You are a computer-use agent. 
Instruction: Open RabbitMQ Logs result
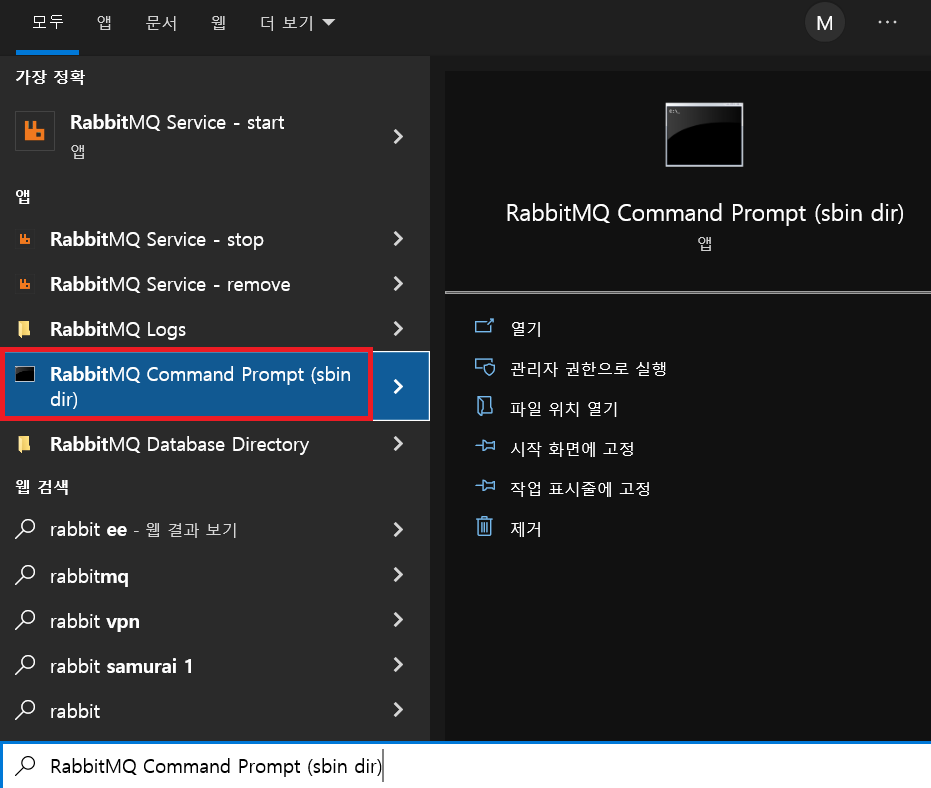point(186,329)
